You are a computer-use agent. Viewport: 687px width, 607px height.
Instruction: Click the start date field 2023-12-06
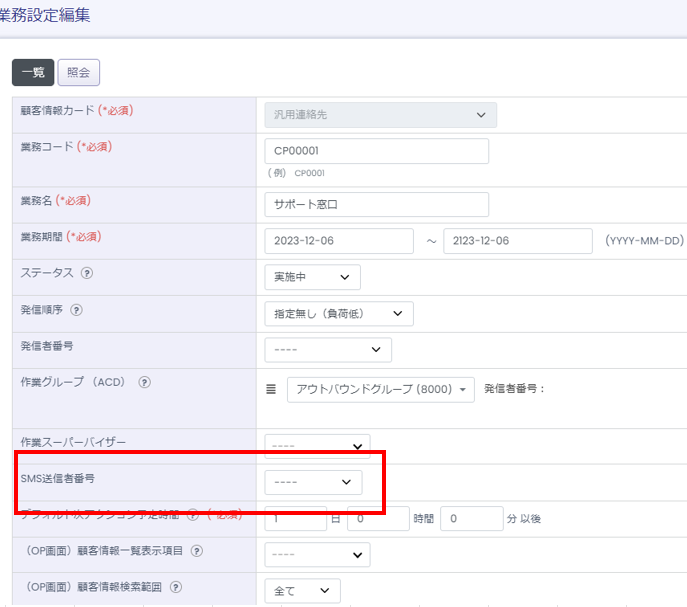(x=339, y=241)
